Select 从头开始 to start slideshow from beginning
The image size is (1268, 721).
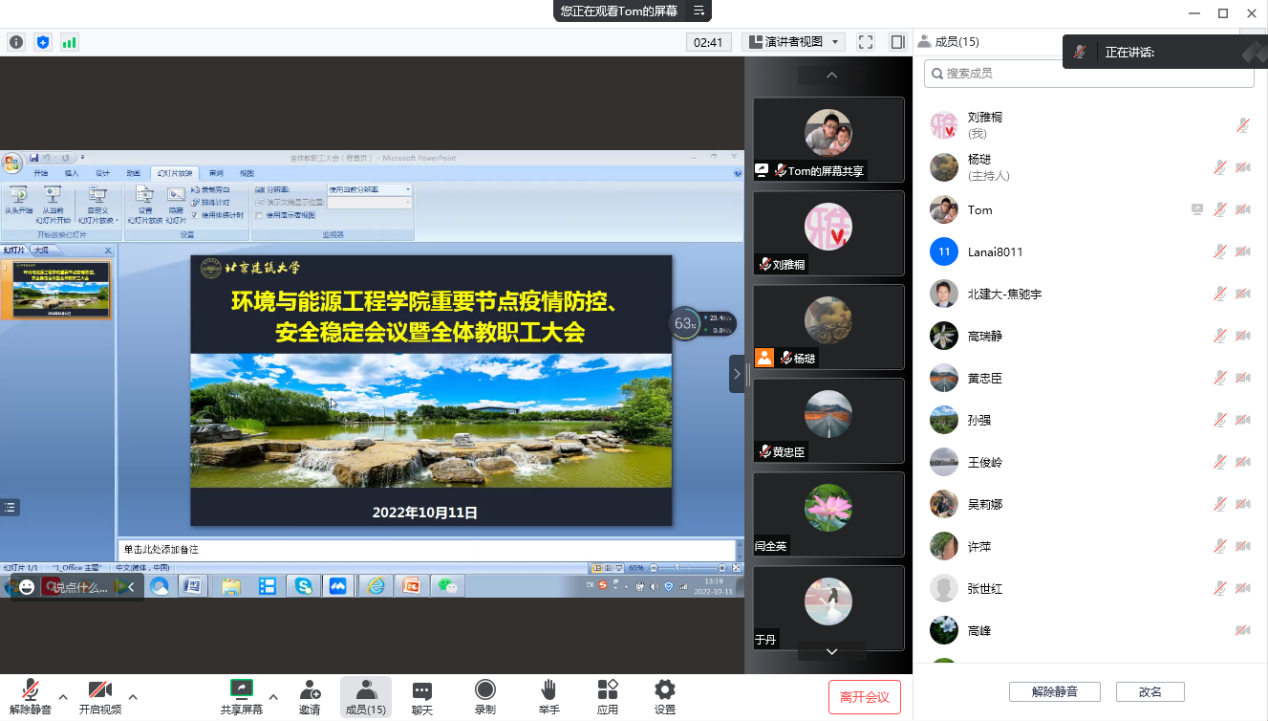coord(18,201)
